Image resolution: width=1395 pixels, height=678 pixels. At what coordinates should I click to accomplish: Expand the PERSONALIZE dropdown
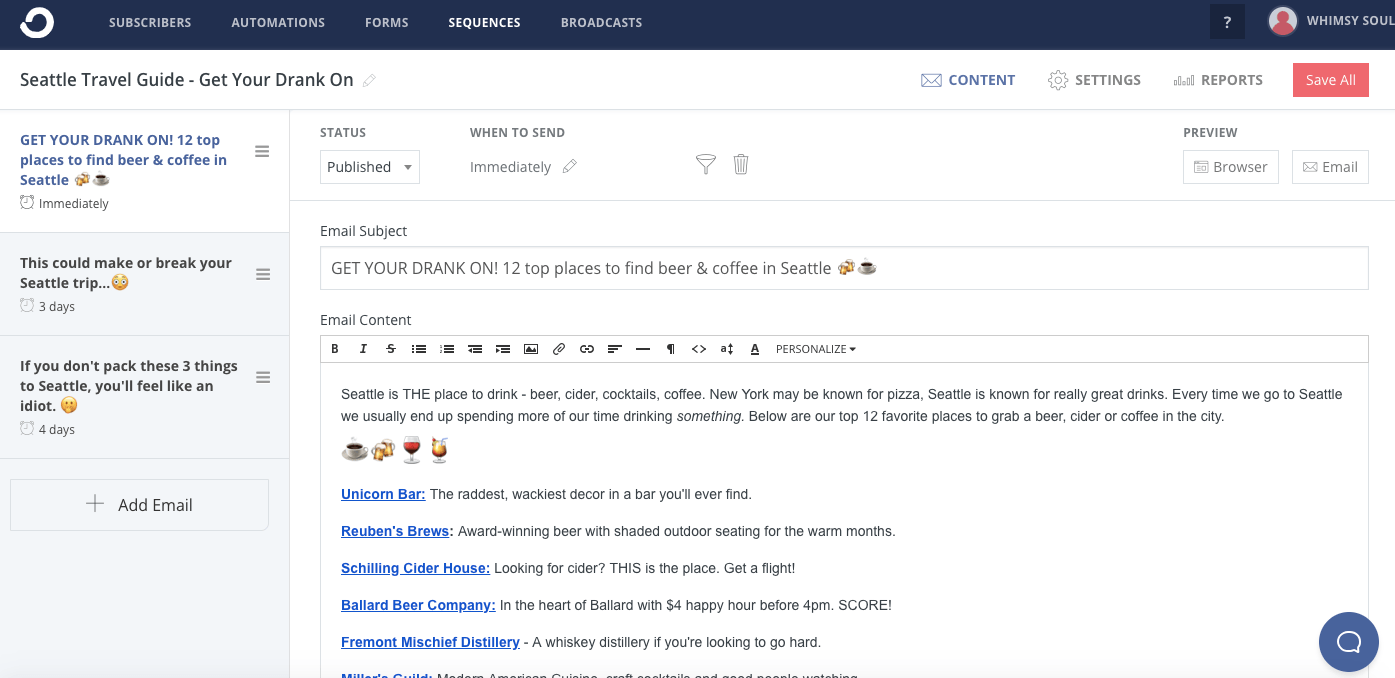815,349
